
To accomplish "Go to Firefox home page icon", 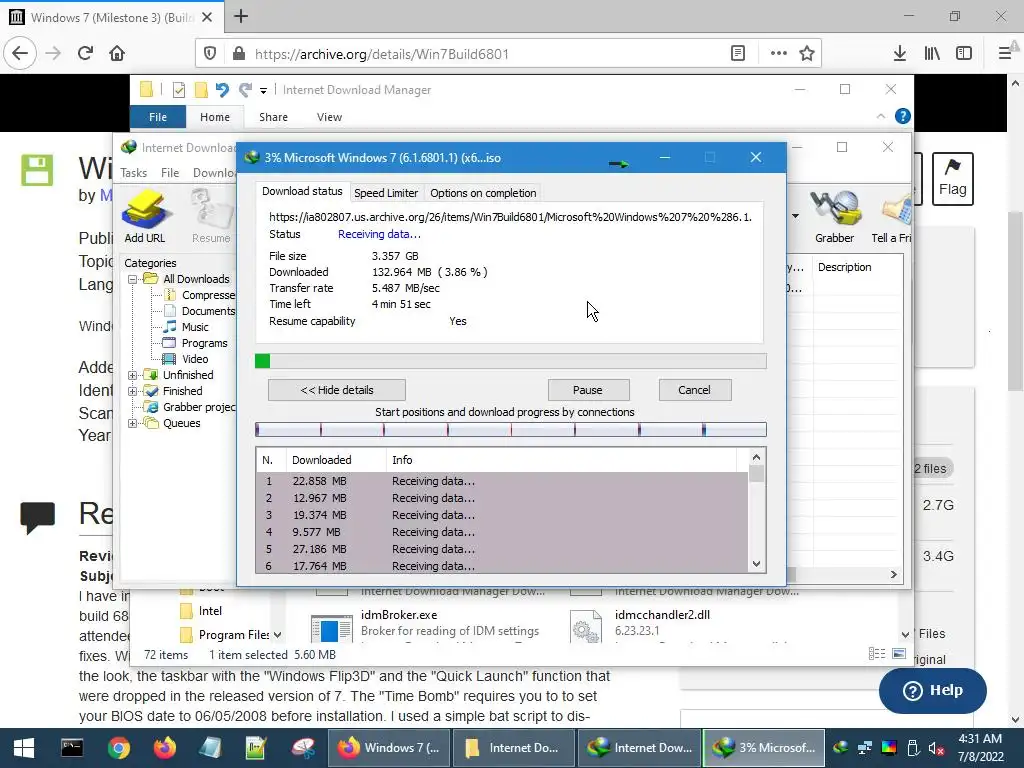I will [x=117, y=54].
